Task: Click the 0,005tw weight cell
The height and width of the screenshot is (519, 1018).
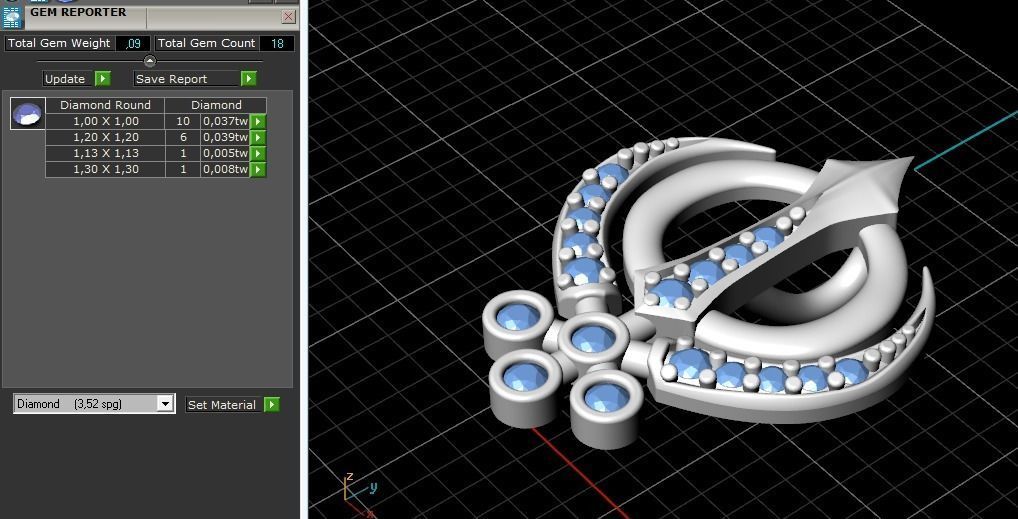Action: (225, 153)
